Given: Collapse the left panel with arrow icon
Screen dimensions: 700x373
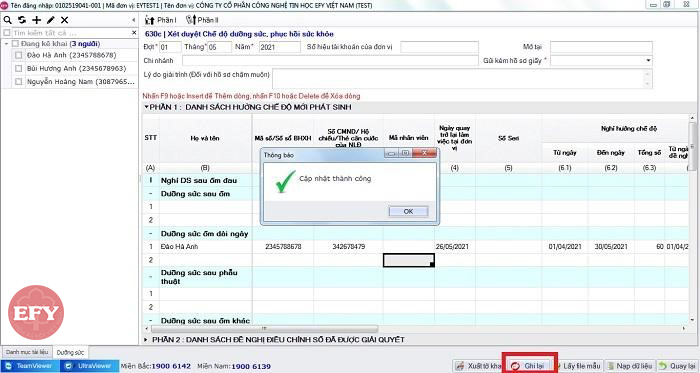Looking at the screenshot, I should pos(133,20).
